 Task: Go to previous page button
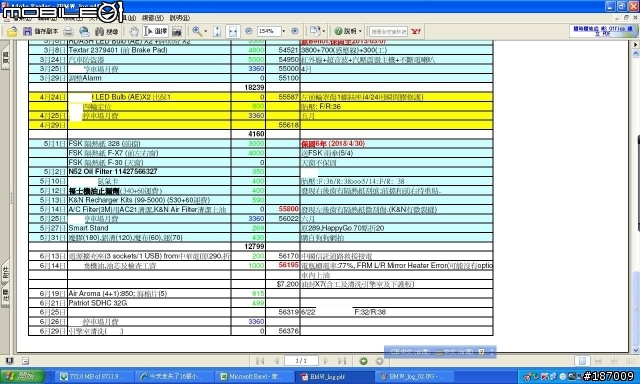tap(276, 361)
